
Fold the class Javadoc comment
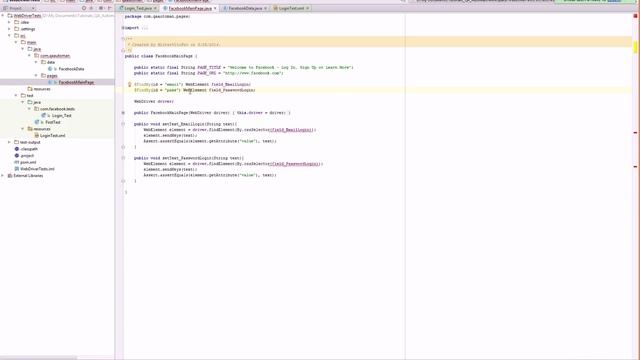point(123,38)
